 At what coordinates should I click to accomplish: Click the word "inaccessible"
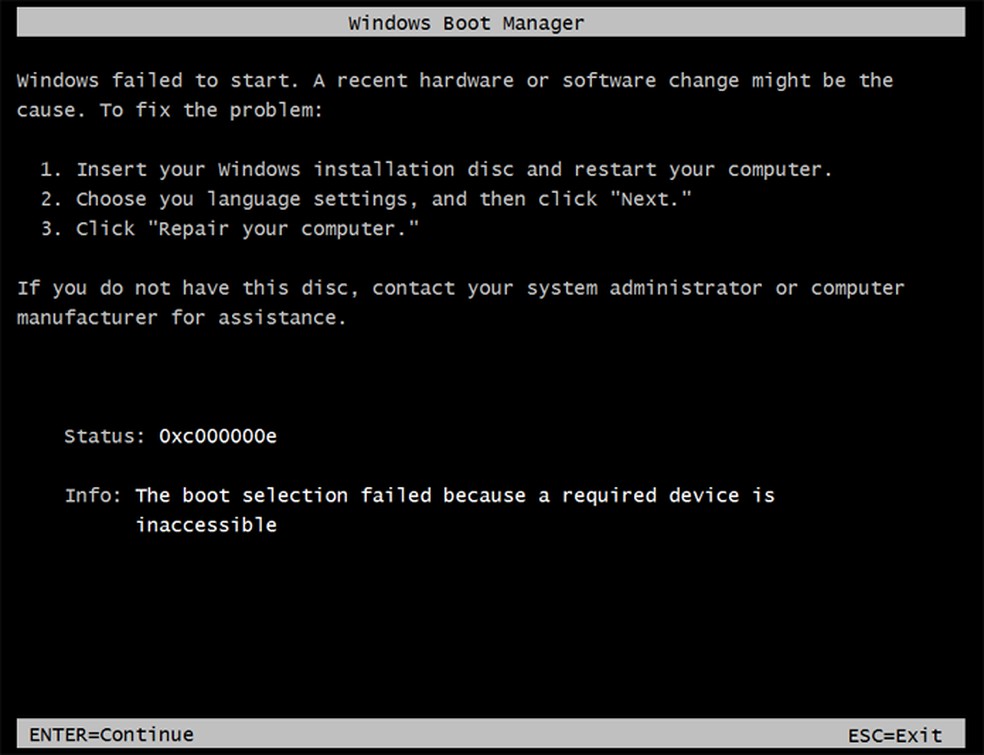click(206, 524)
